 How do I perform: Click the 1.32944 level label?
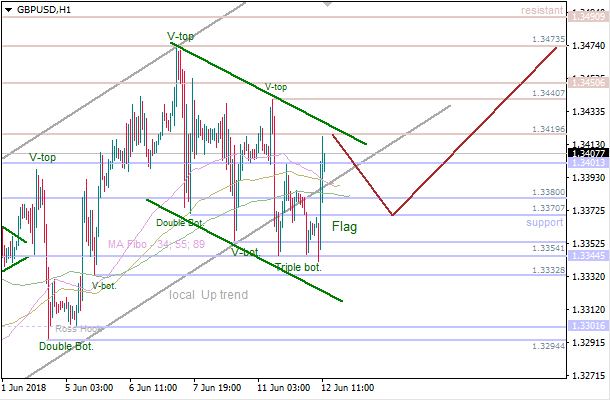coord(548,343)
